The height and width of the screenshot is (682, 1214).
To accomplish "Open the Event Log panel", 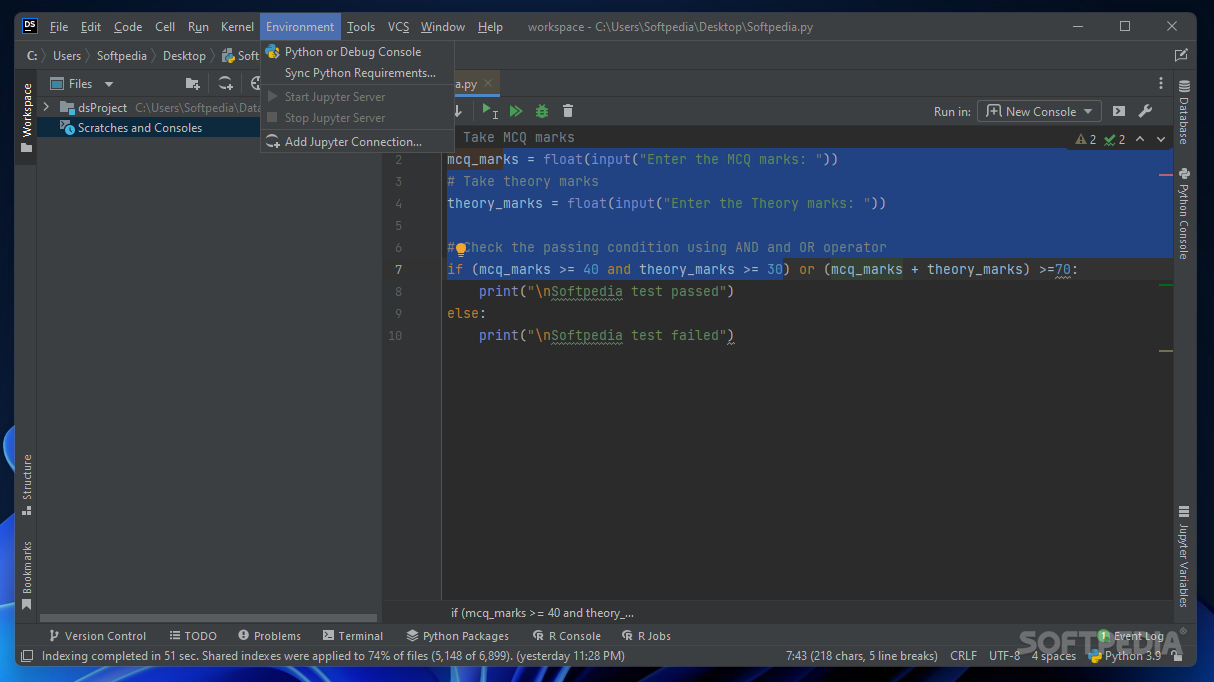I will pos(1131,636).
